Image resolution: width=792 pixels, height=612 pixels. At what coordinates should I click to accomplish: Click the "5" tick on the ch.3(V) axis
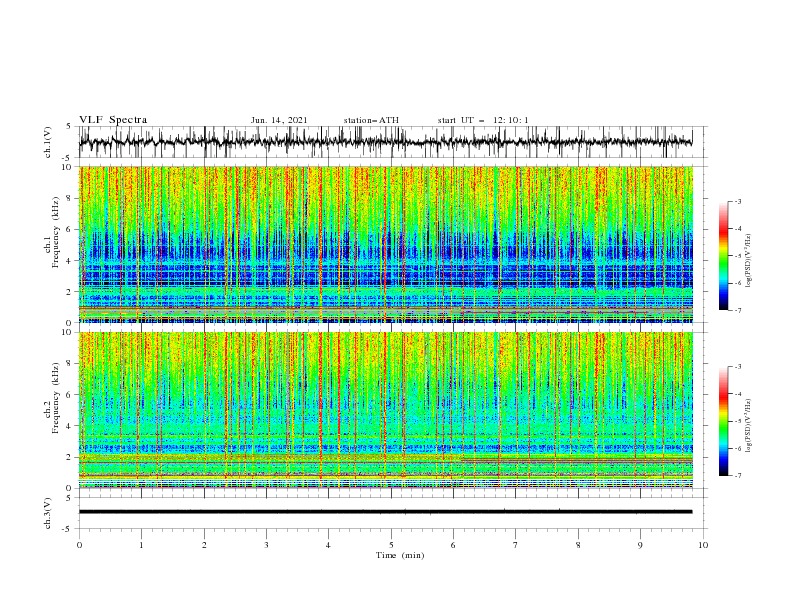pyautogui.click(x=69, y=497)
